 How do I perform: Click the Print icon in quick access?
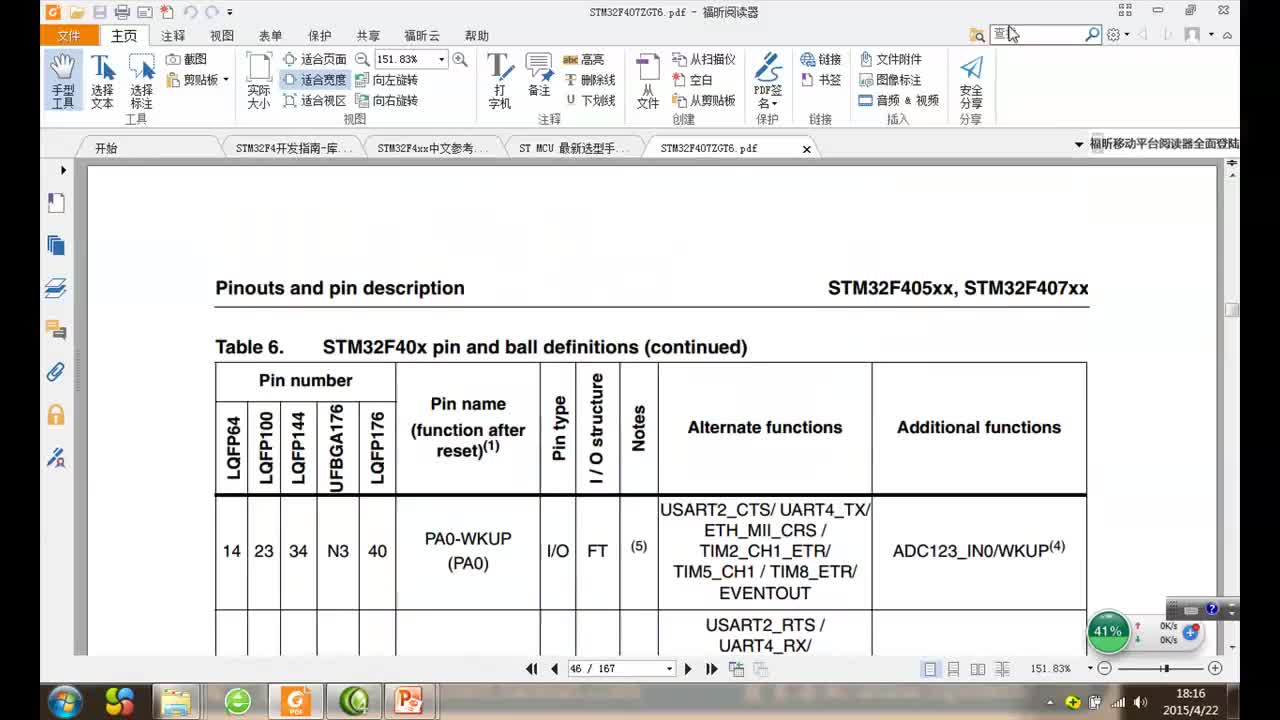(122, 12)
